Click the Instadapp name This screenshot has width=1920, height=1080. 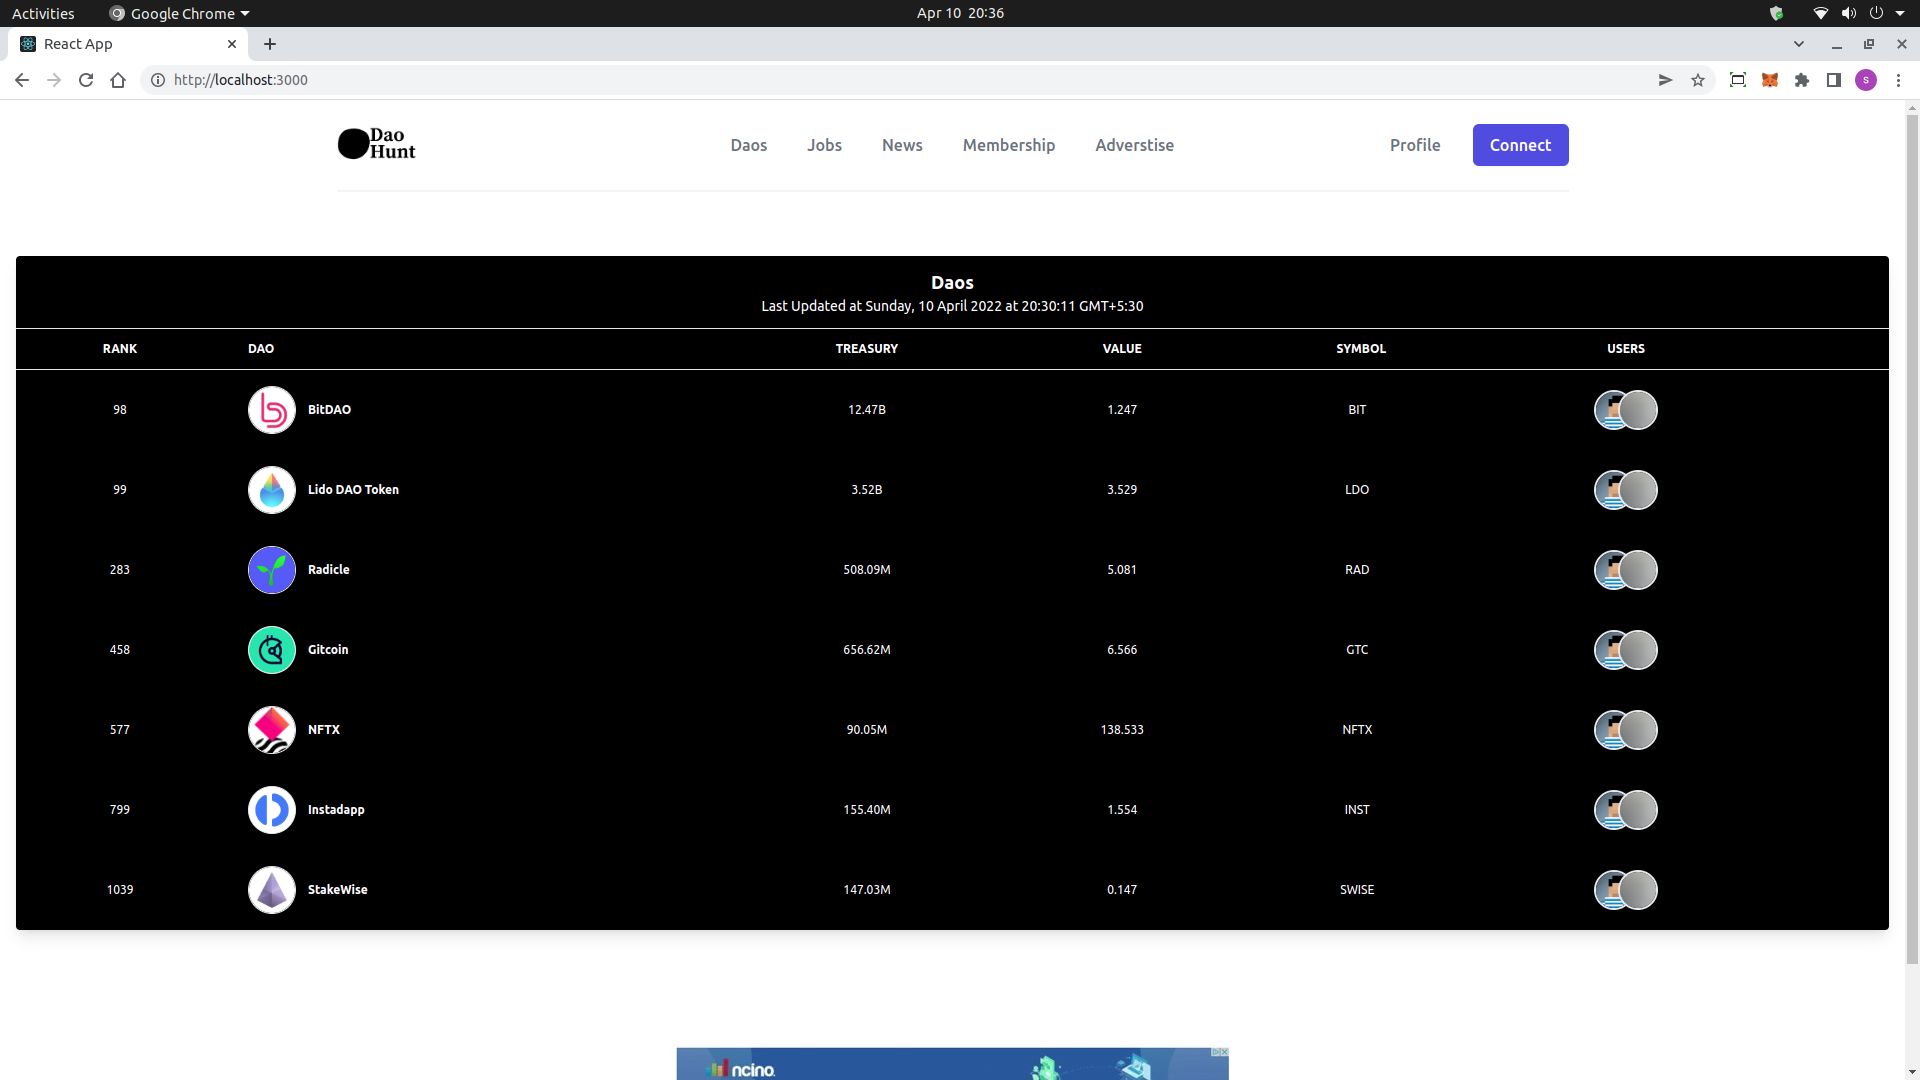pos(336,810)
